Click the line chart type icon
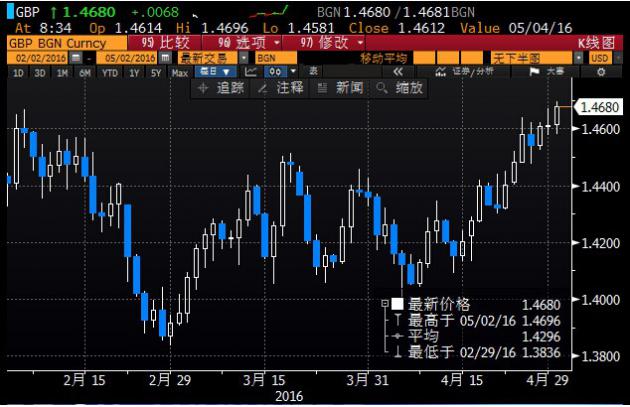 (251, 73)
